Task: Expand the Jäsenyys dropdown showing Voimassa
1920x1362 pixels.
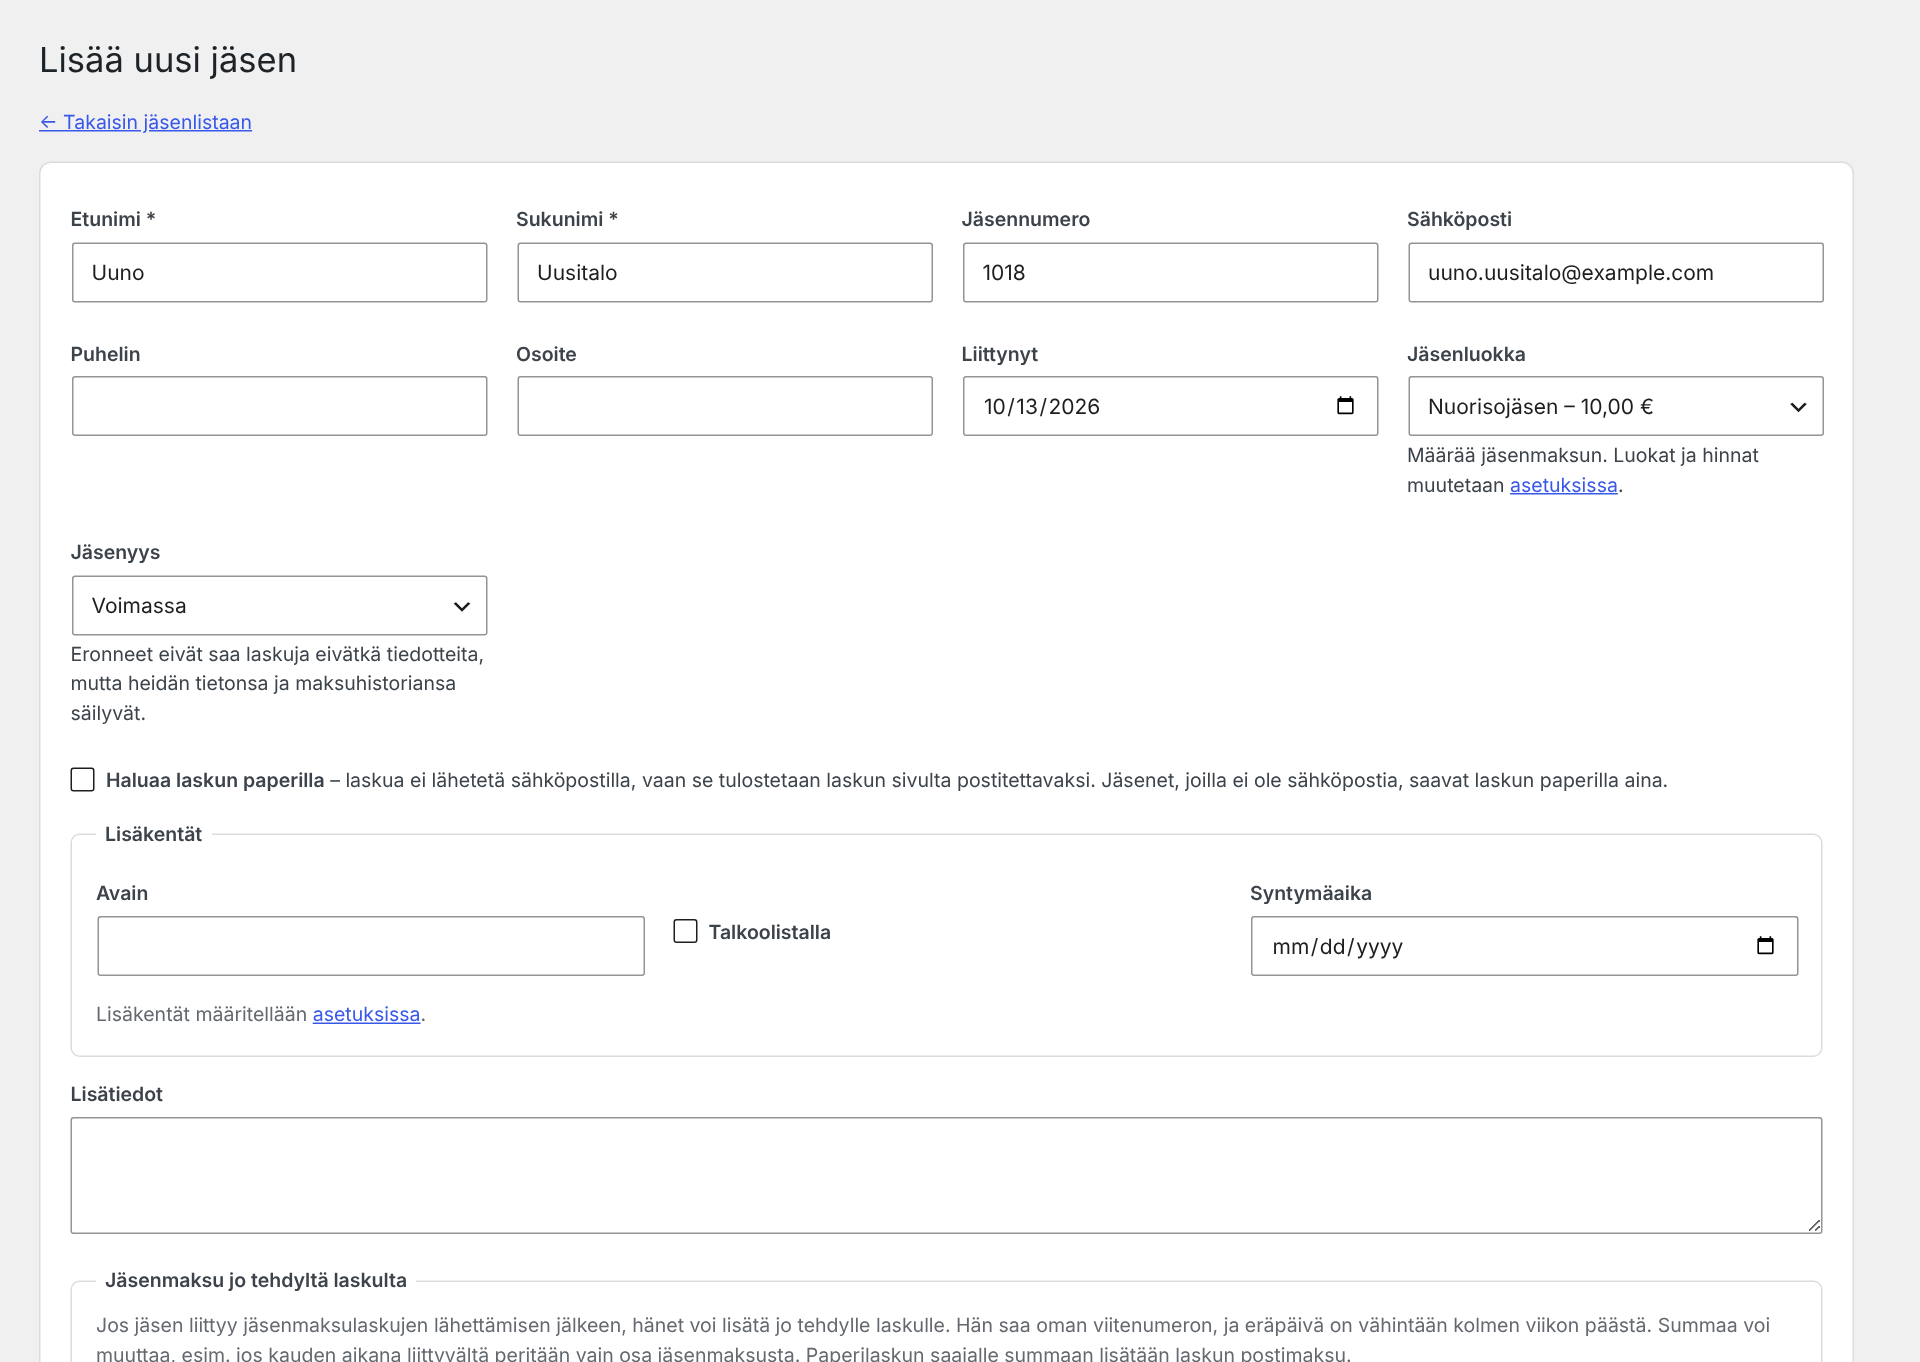Action: (x=279, y=605)
